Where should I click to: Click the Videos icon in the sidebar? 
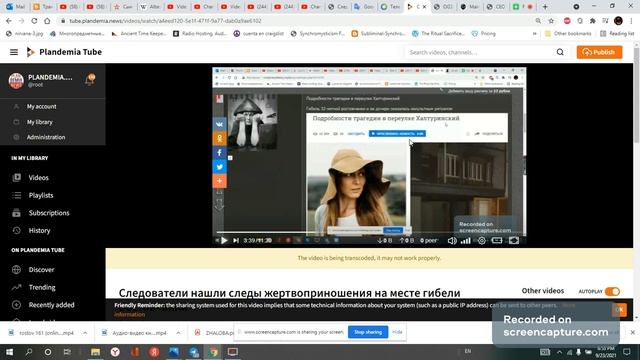coord(16,178)
